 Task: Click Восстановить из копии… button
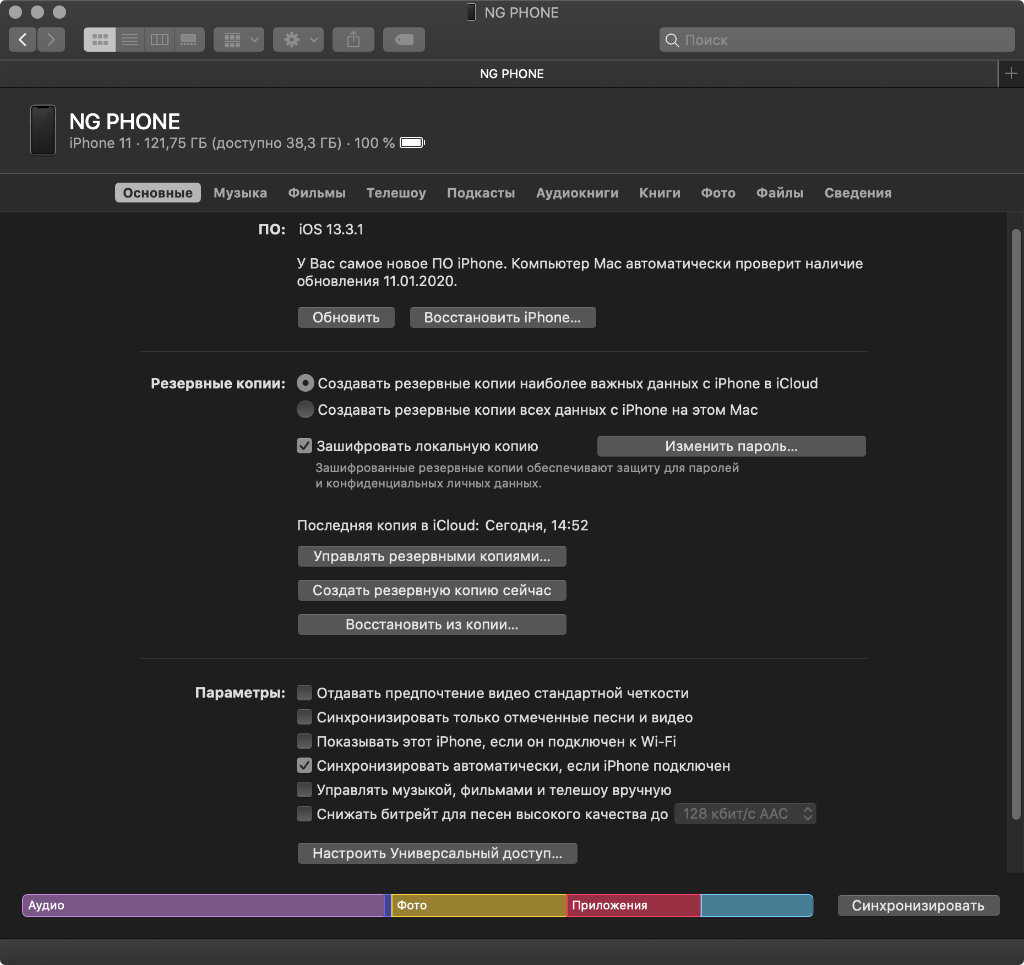[x=432, y=624]
